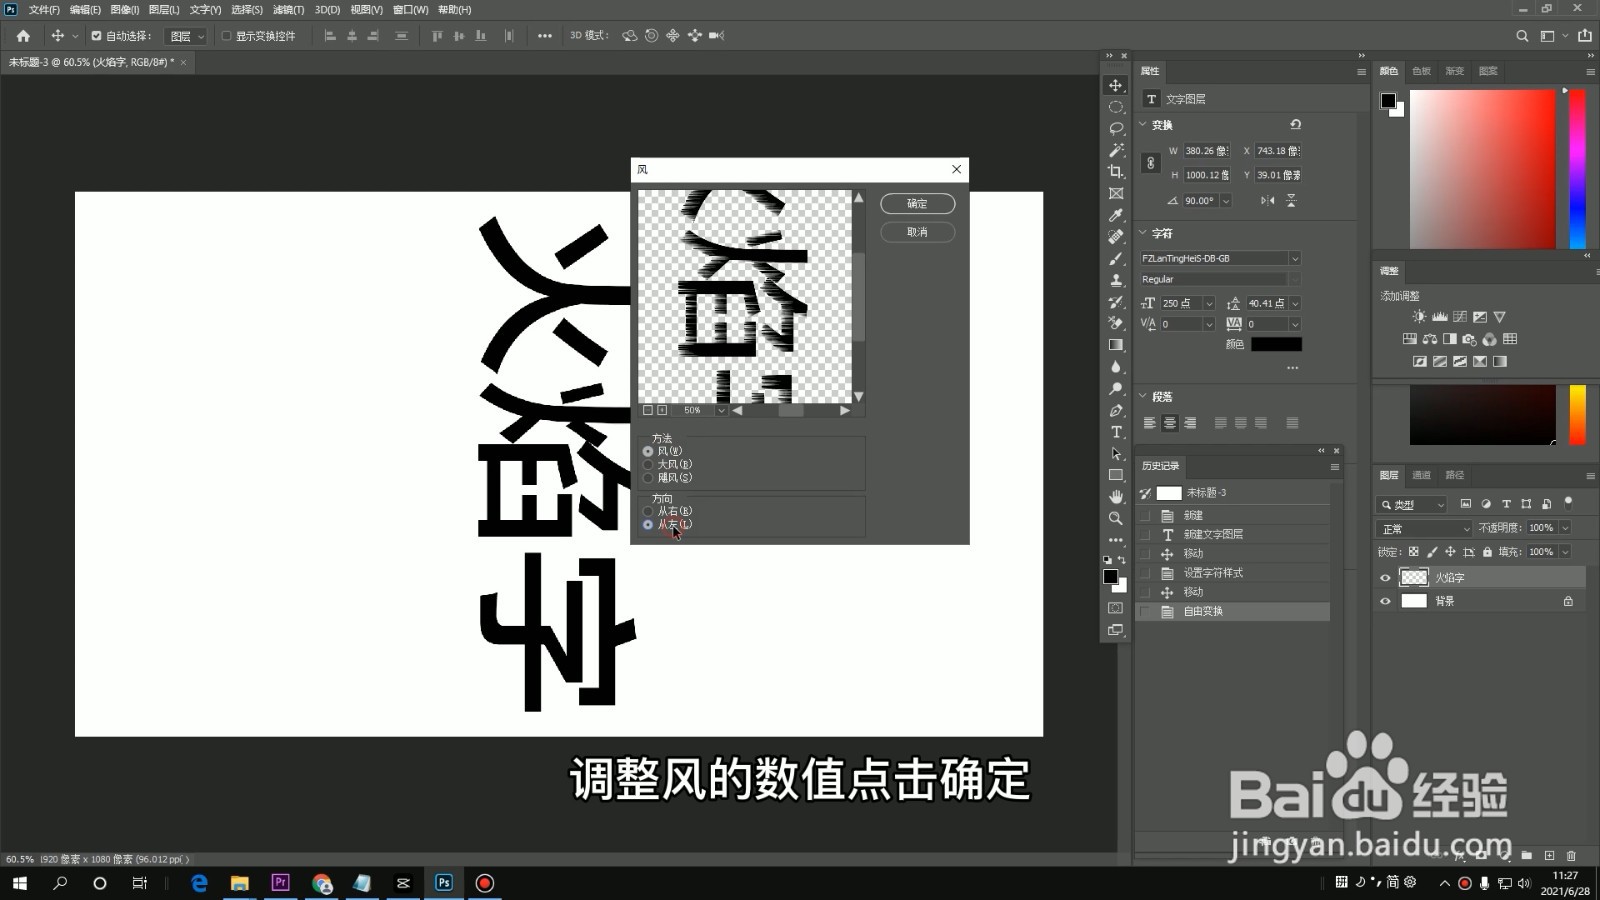The height and width of the screenshot is (900, 1600).
Task: Open the 正常 blend mode dropdown
Action: point(1423,528)
